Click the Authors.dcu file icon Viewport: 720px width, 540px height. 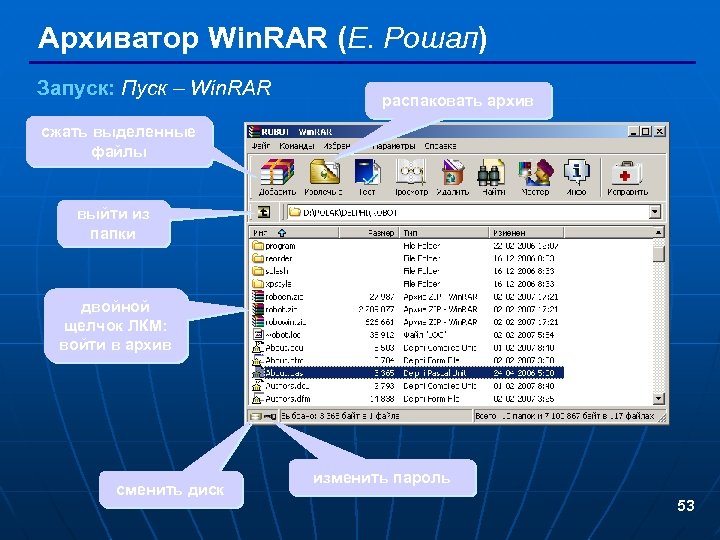pyautogui.click(x=258, y=386)
